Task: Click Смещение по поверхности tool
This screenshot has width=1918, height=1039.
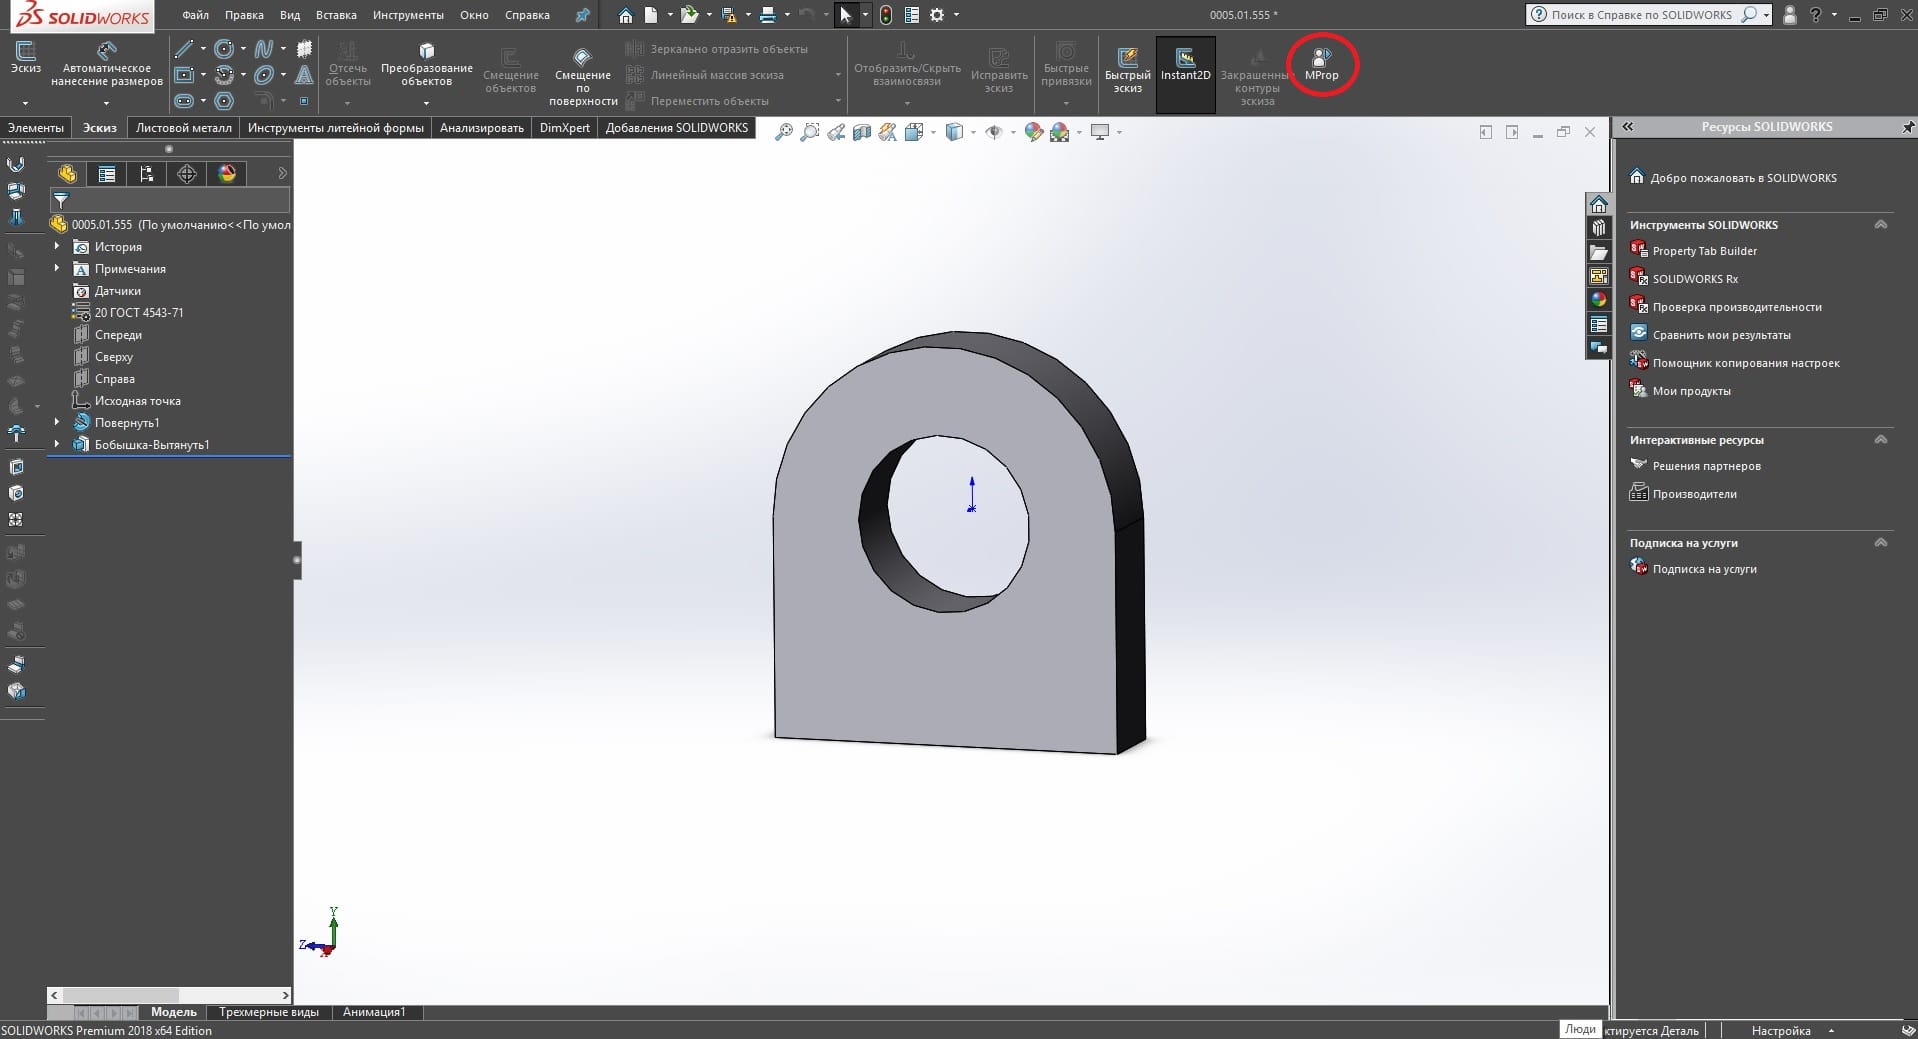Action: pos(583,76)
